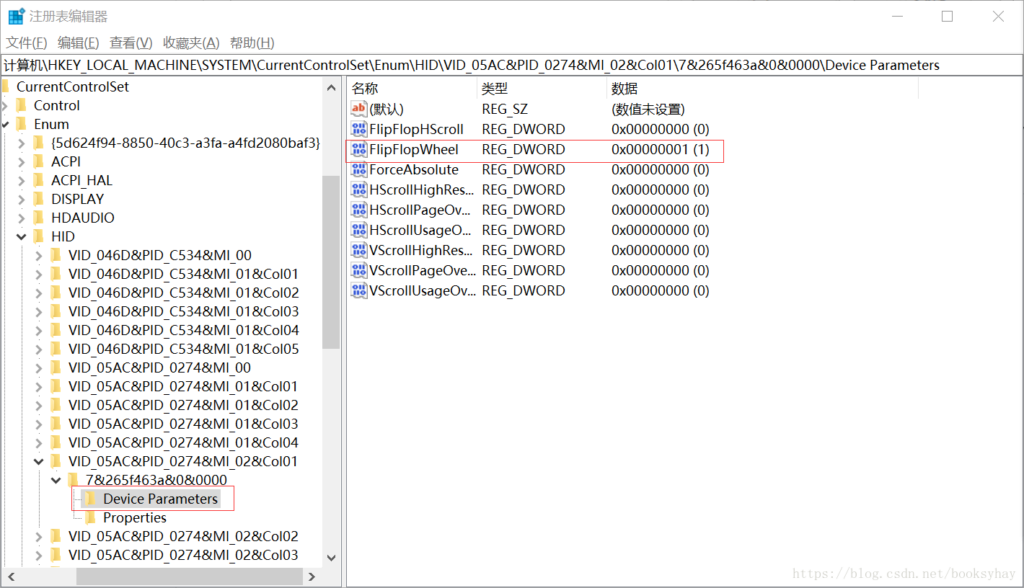The width and height of the screenshot is (1024, 588).
Task: Open the 文件(F) menu
Action: click(x=27, y=43)
